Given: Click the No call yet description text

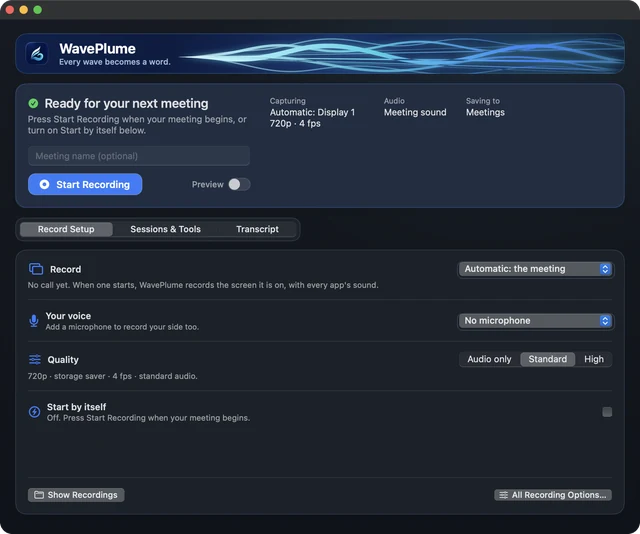Looking at the screenshot, I should coord(203,285).
